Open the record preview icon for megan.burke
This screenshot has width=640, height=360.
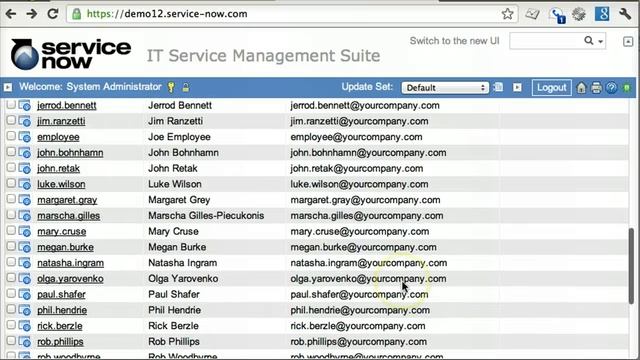pyautogui.click(x=24, y=247)
